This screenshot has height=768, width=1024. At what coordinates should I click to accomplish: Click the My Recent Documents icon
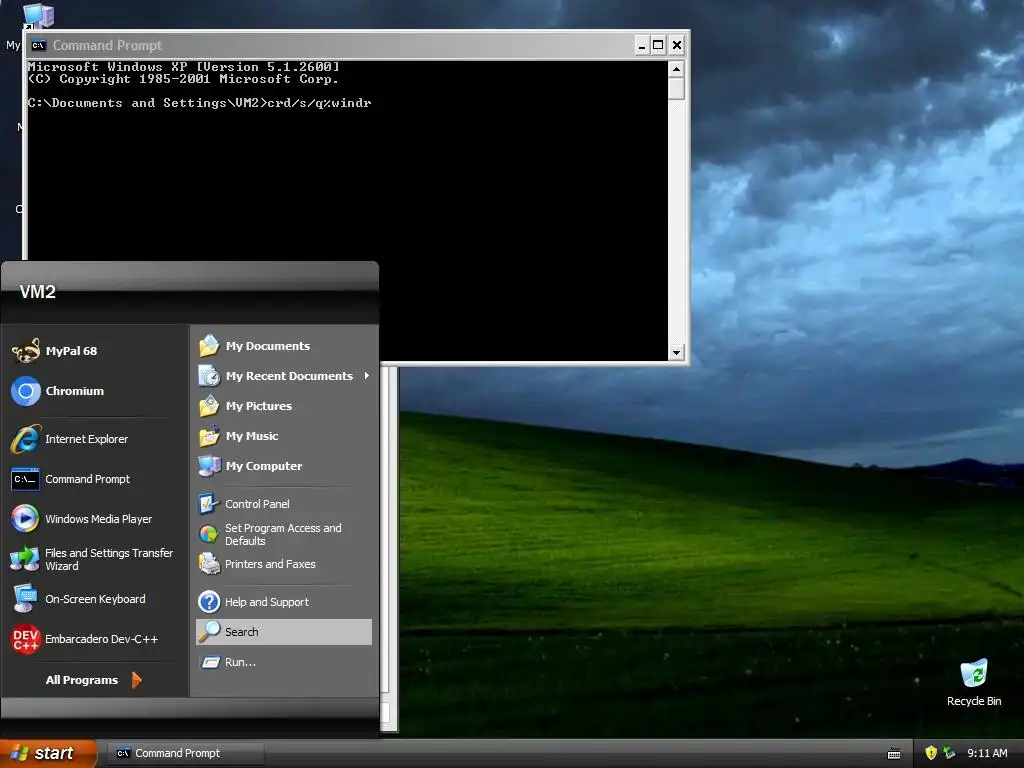[x=209, y=376]
